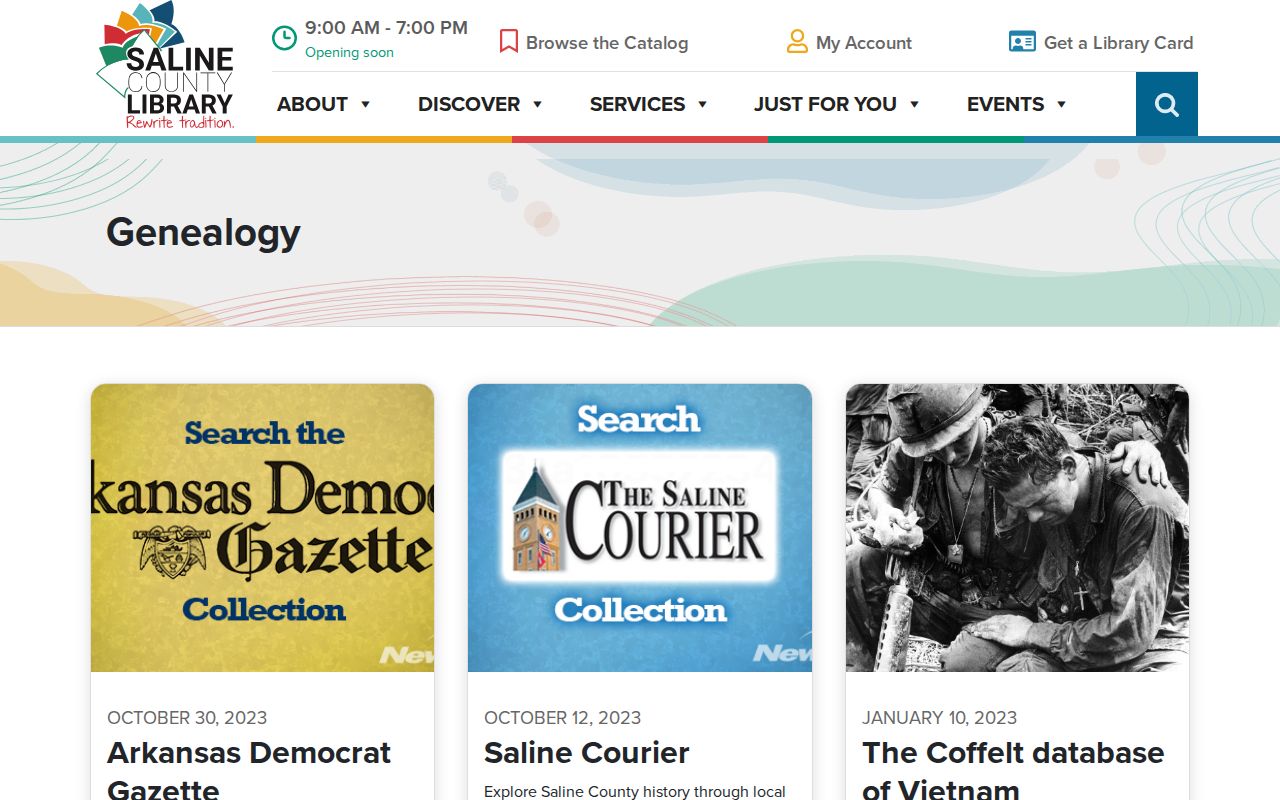Follow the Get a Library Card link

pyautogui.click(x=1118, y=43)
